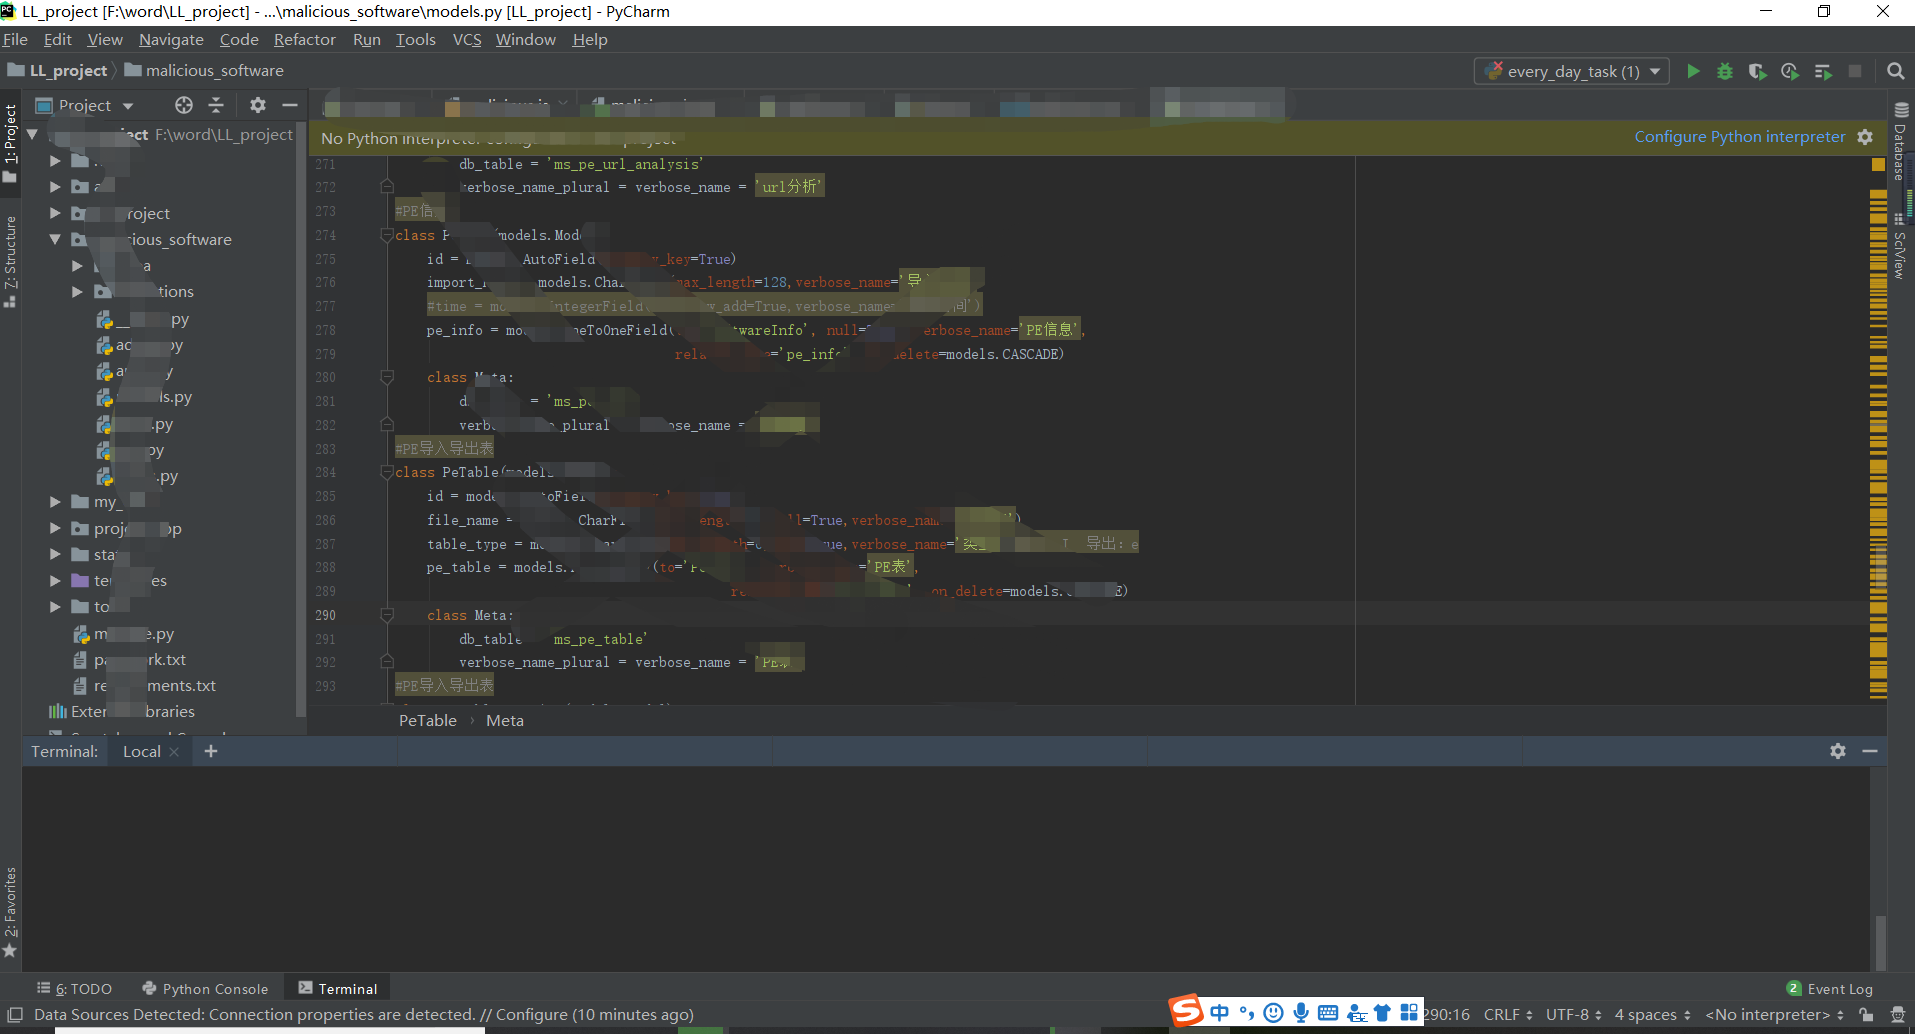Hide the Project tool window
This screenshot has width=1915, height=1034.
tap(290, 105)
